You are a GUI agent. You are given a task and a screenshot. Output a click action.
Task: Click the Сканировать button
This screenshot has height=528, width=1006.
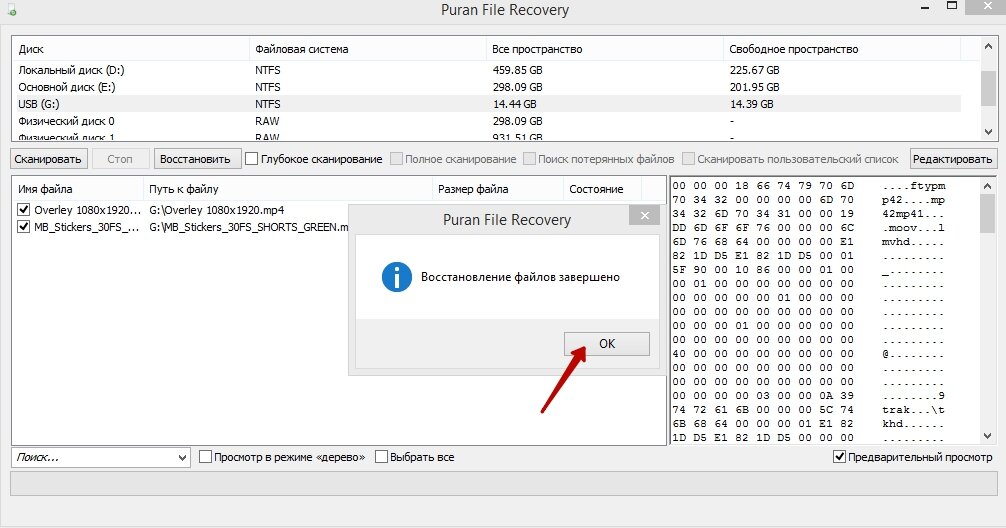point(48,159)
